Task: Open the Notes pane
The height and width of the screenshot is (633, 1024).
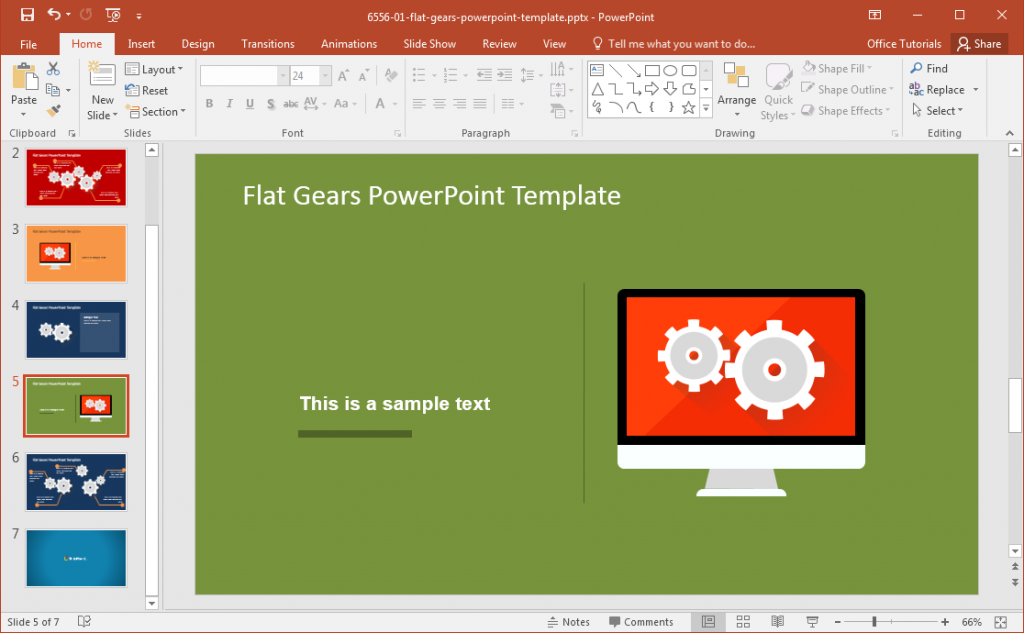Action: (x=569, y=621)
